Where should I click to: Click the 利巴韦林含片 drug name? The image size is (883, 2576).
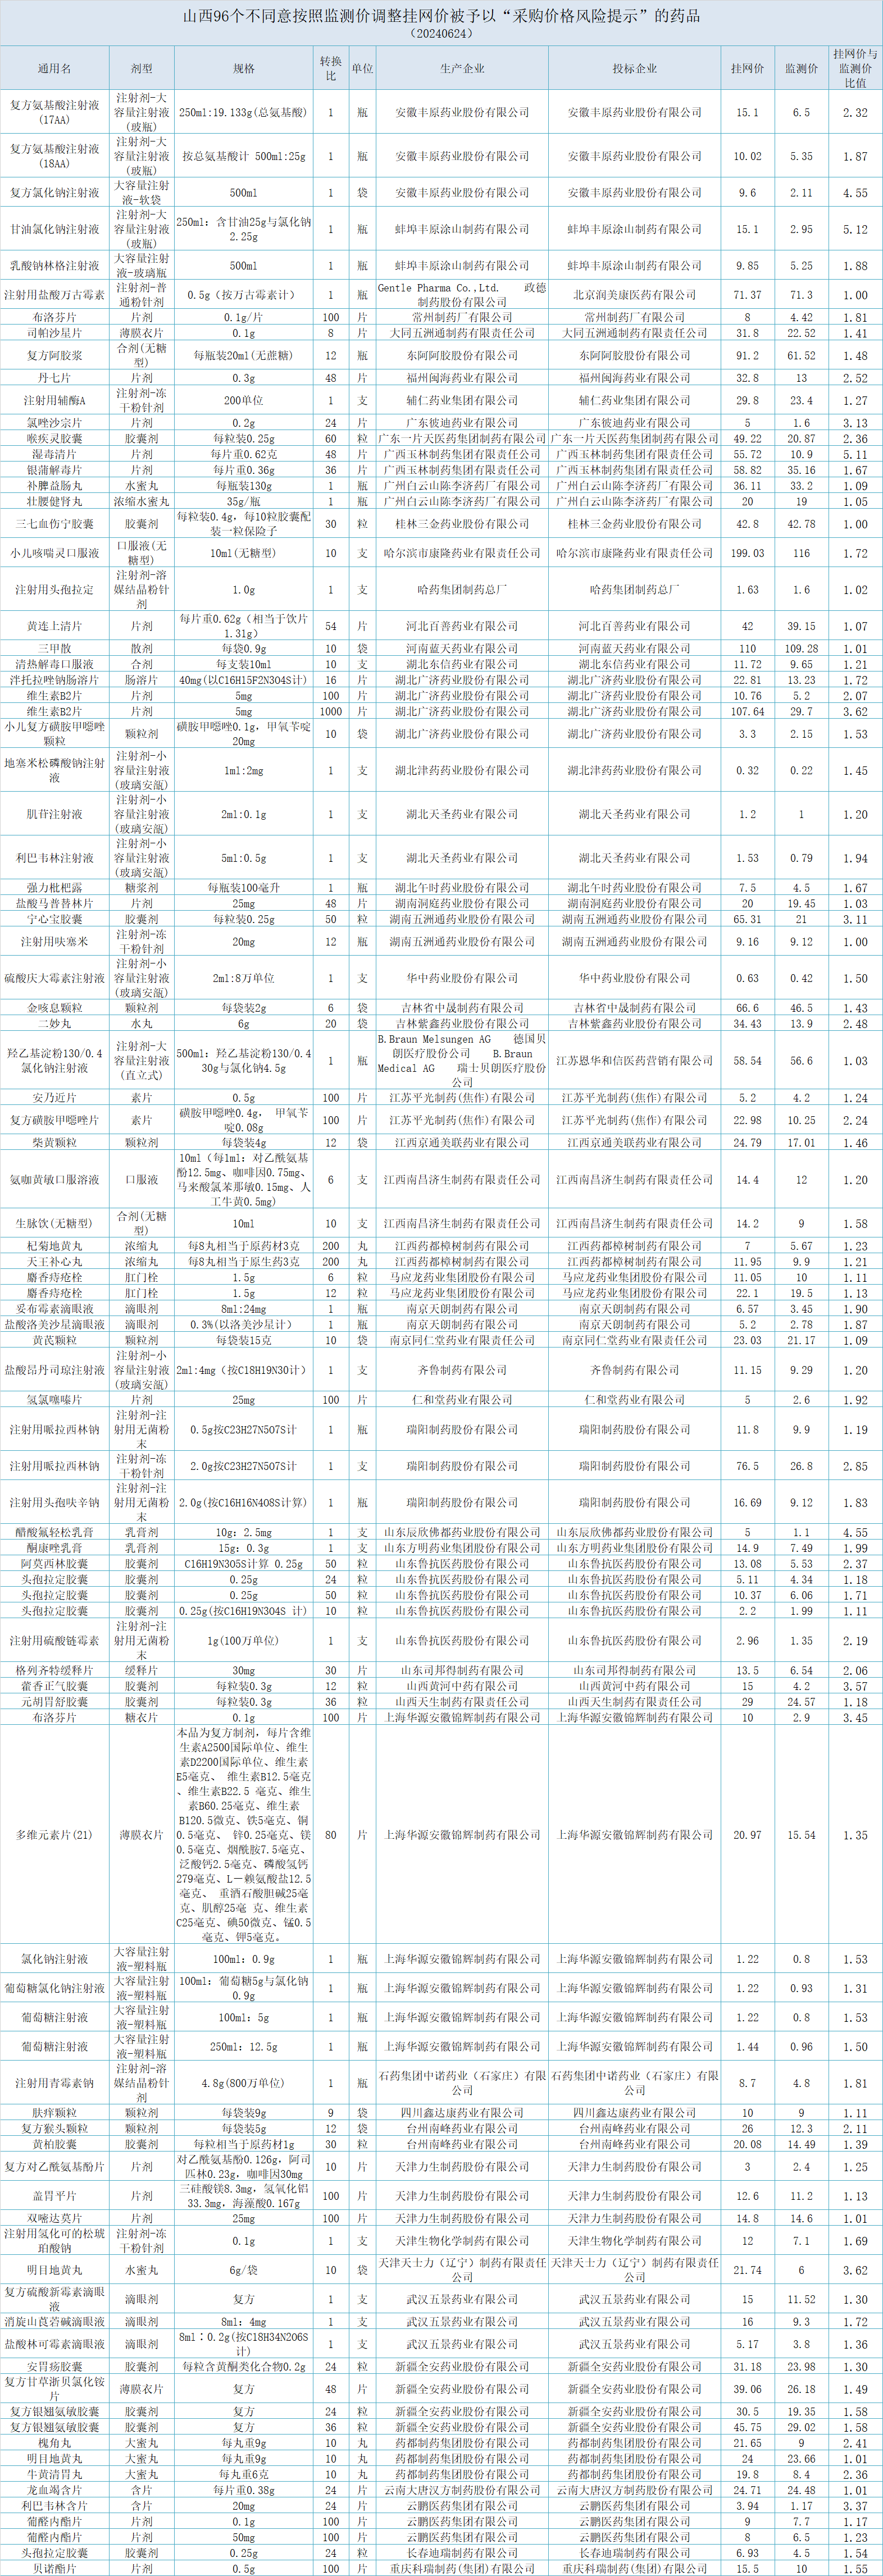click(55, 2506)
